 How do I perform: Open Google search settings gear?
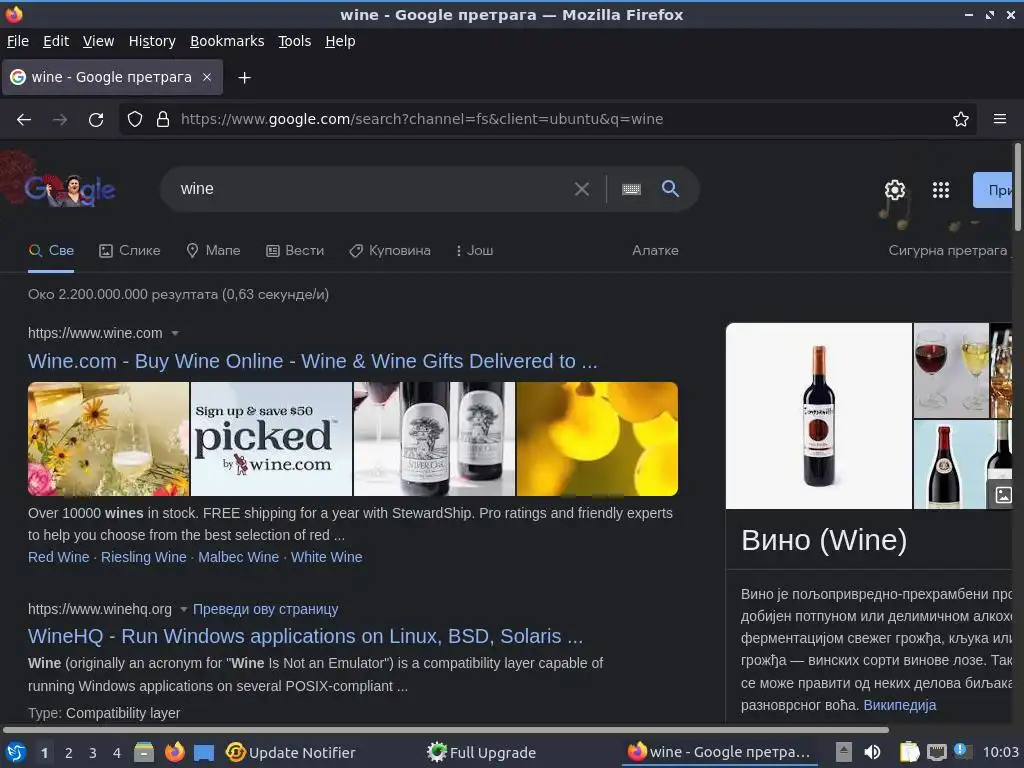click(895, 190)
